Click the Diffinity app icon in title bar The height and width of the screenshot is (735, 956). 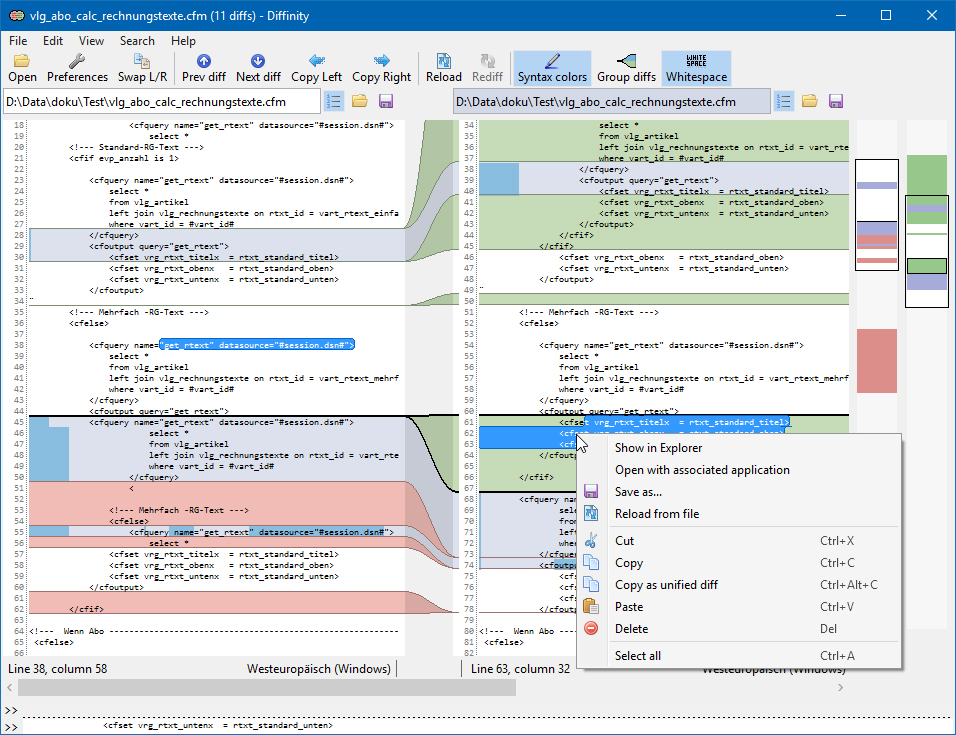[16, 16]
